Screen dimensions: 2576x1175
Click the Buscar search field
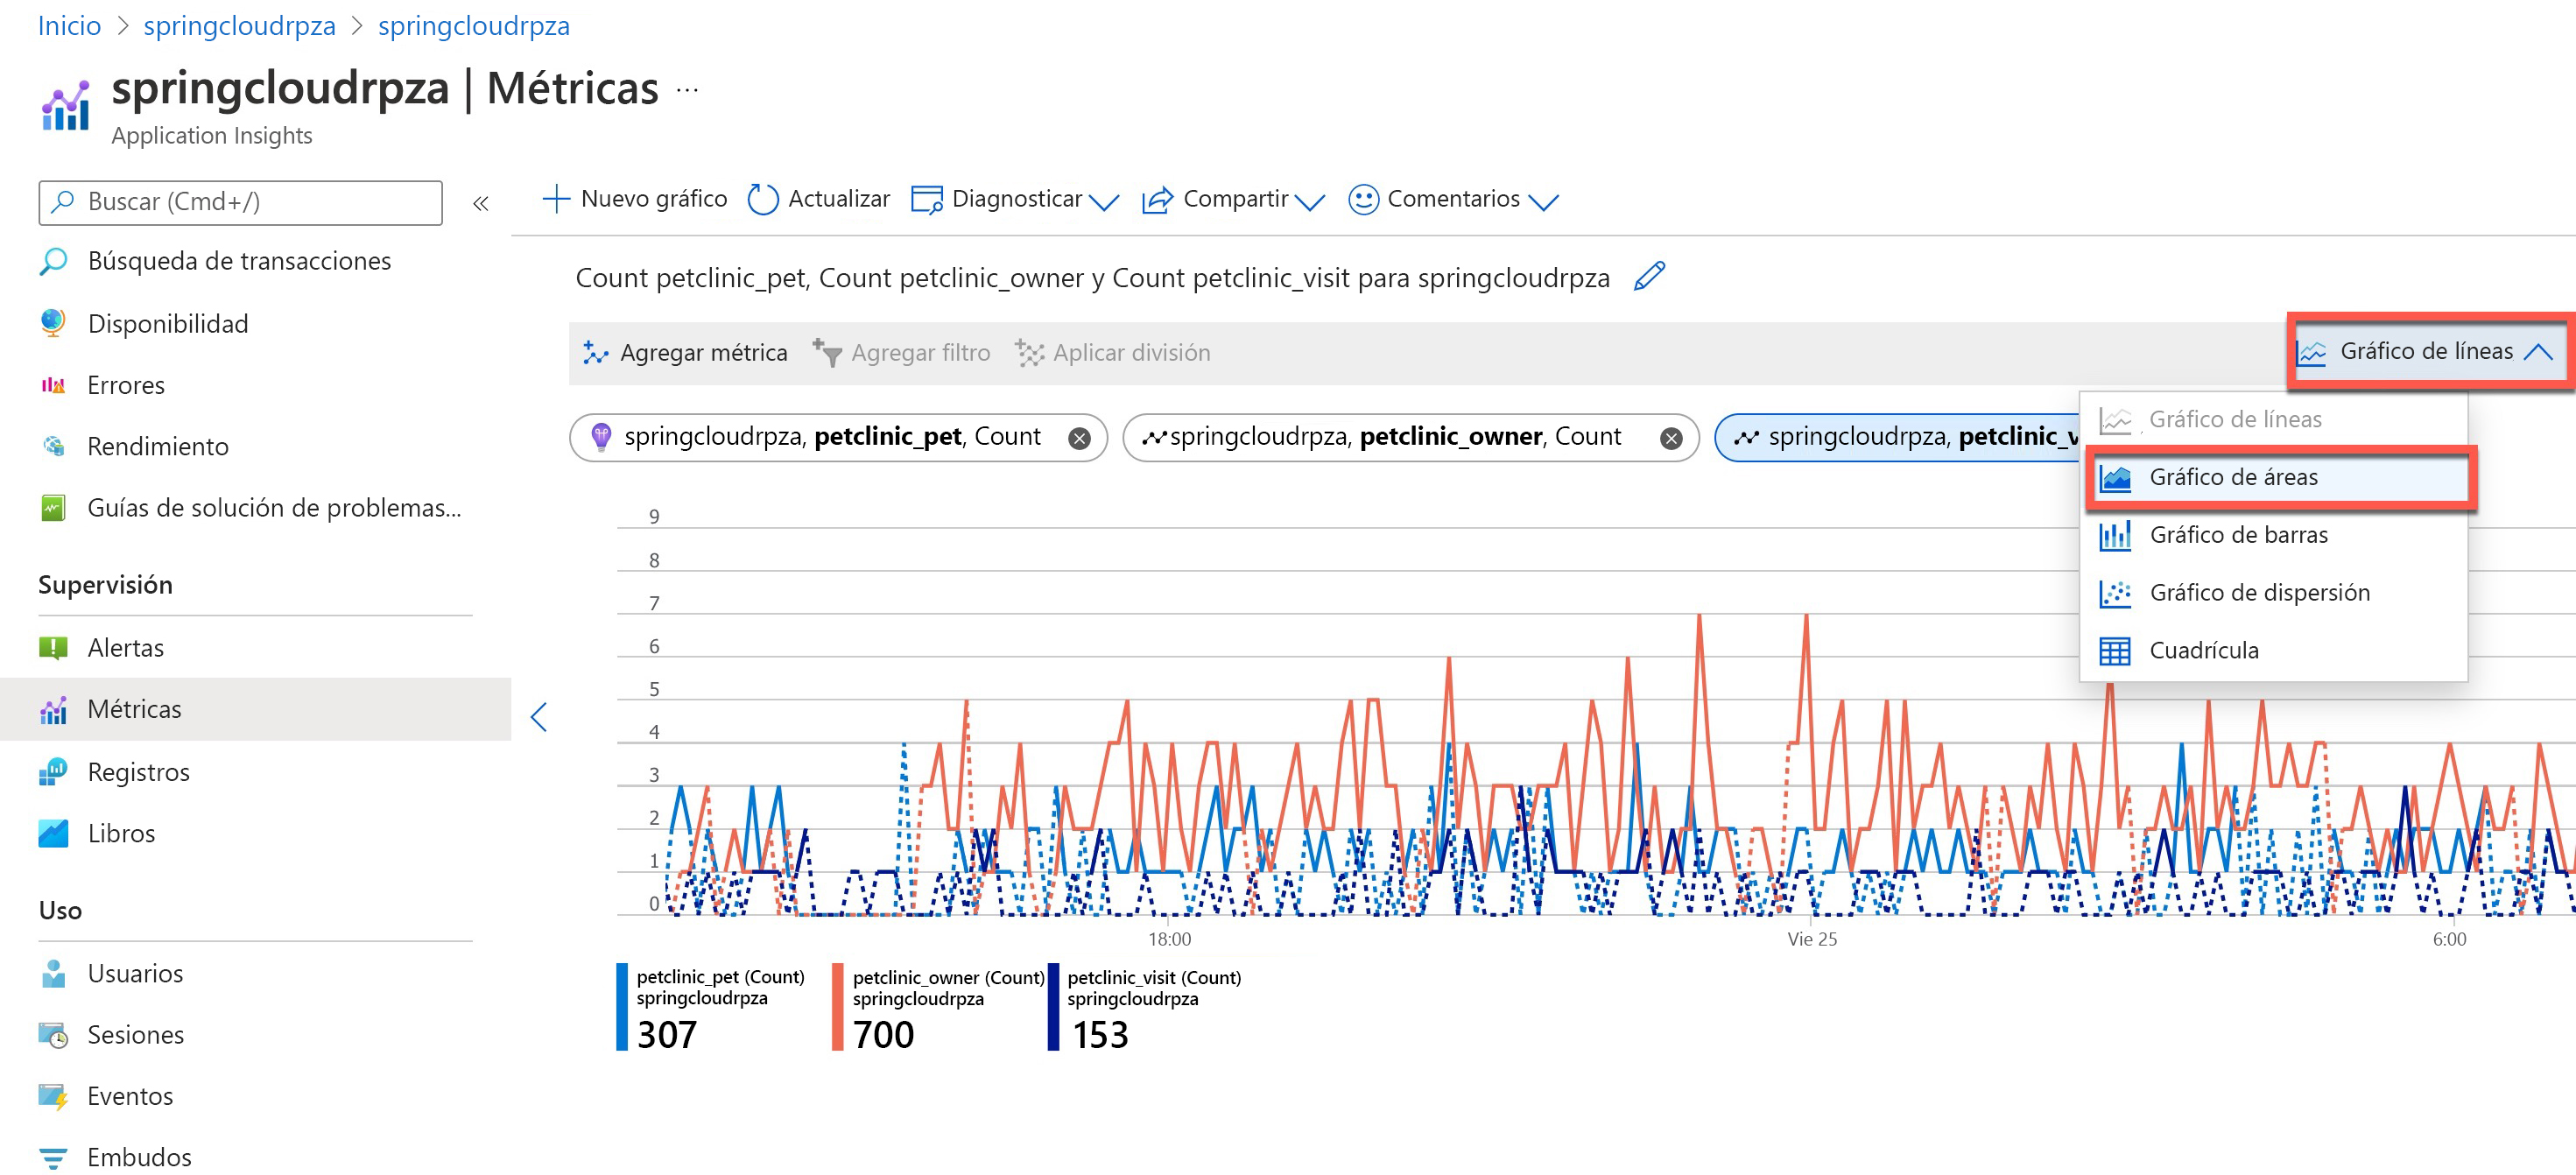tap(240, 202)
